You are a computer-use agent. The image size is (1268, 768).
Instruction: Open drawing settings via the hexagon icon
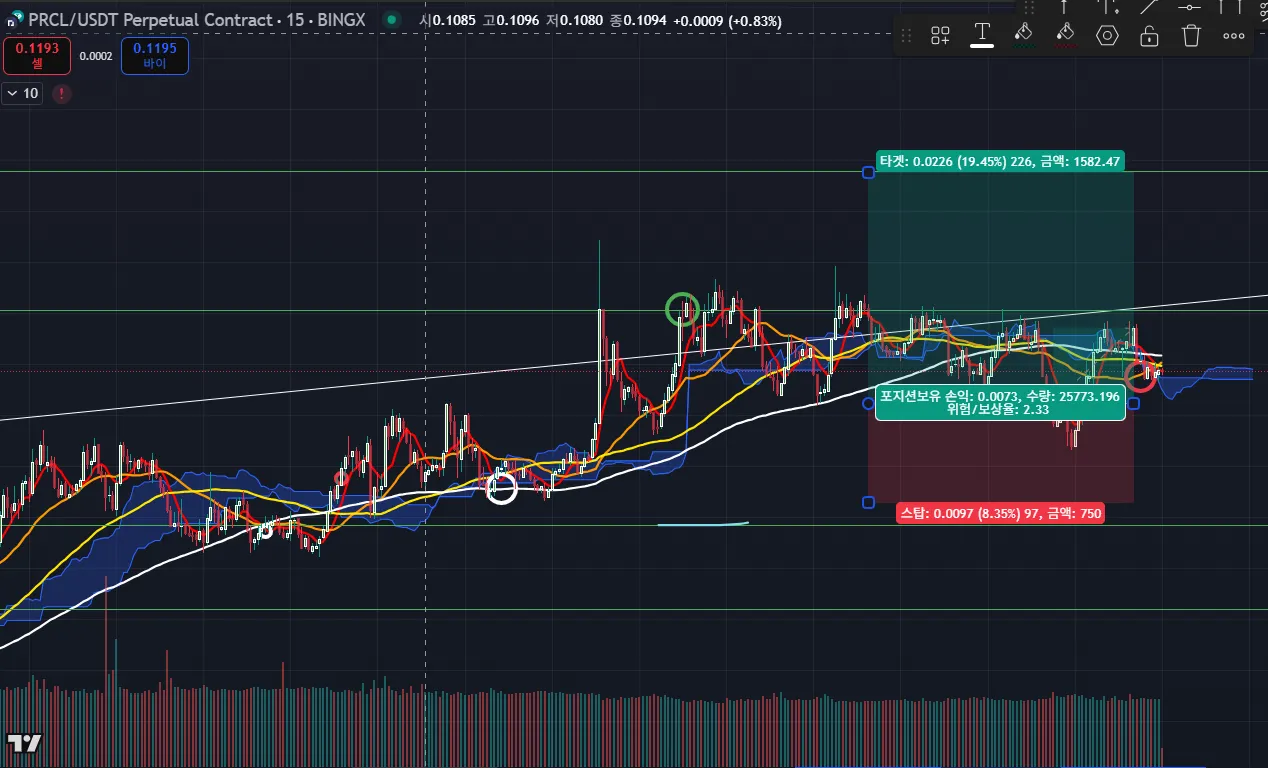[1107, 36]
